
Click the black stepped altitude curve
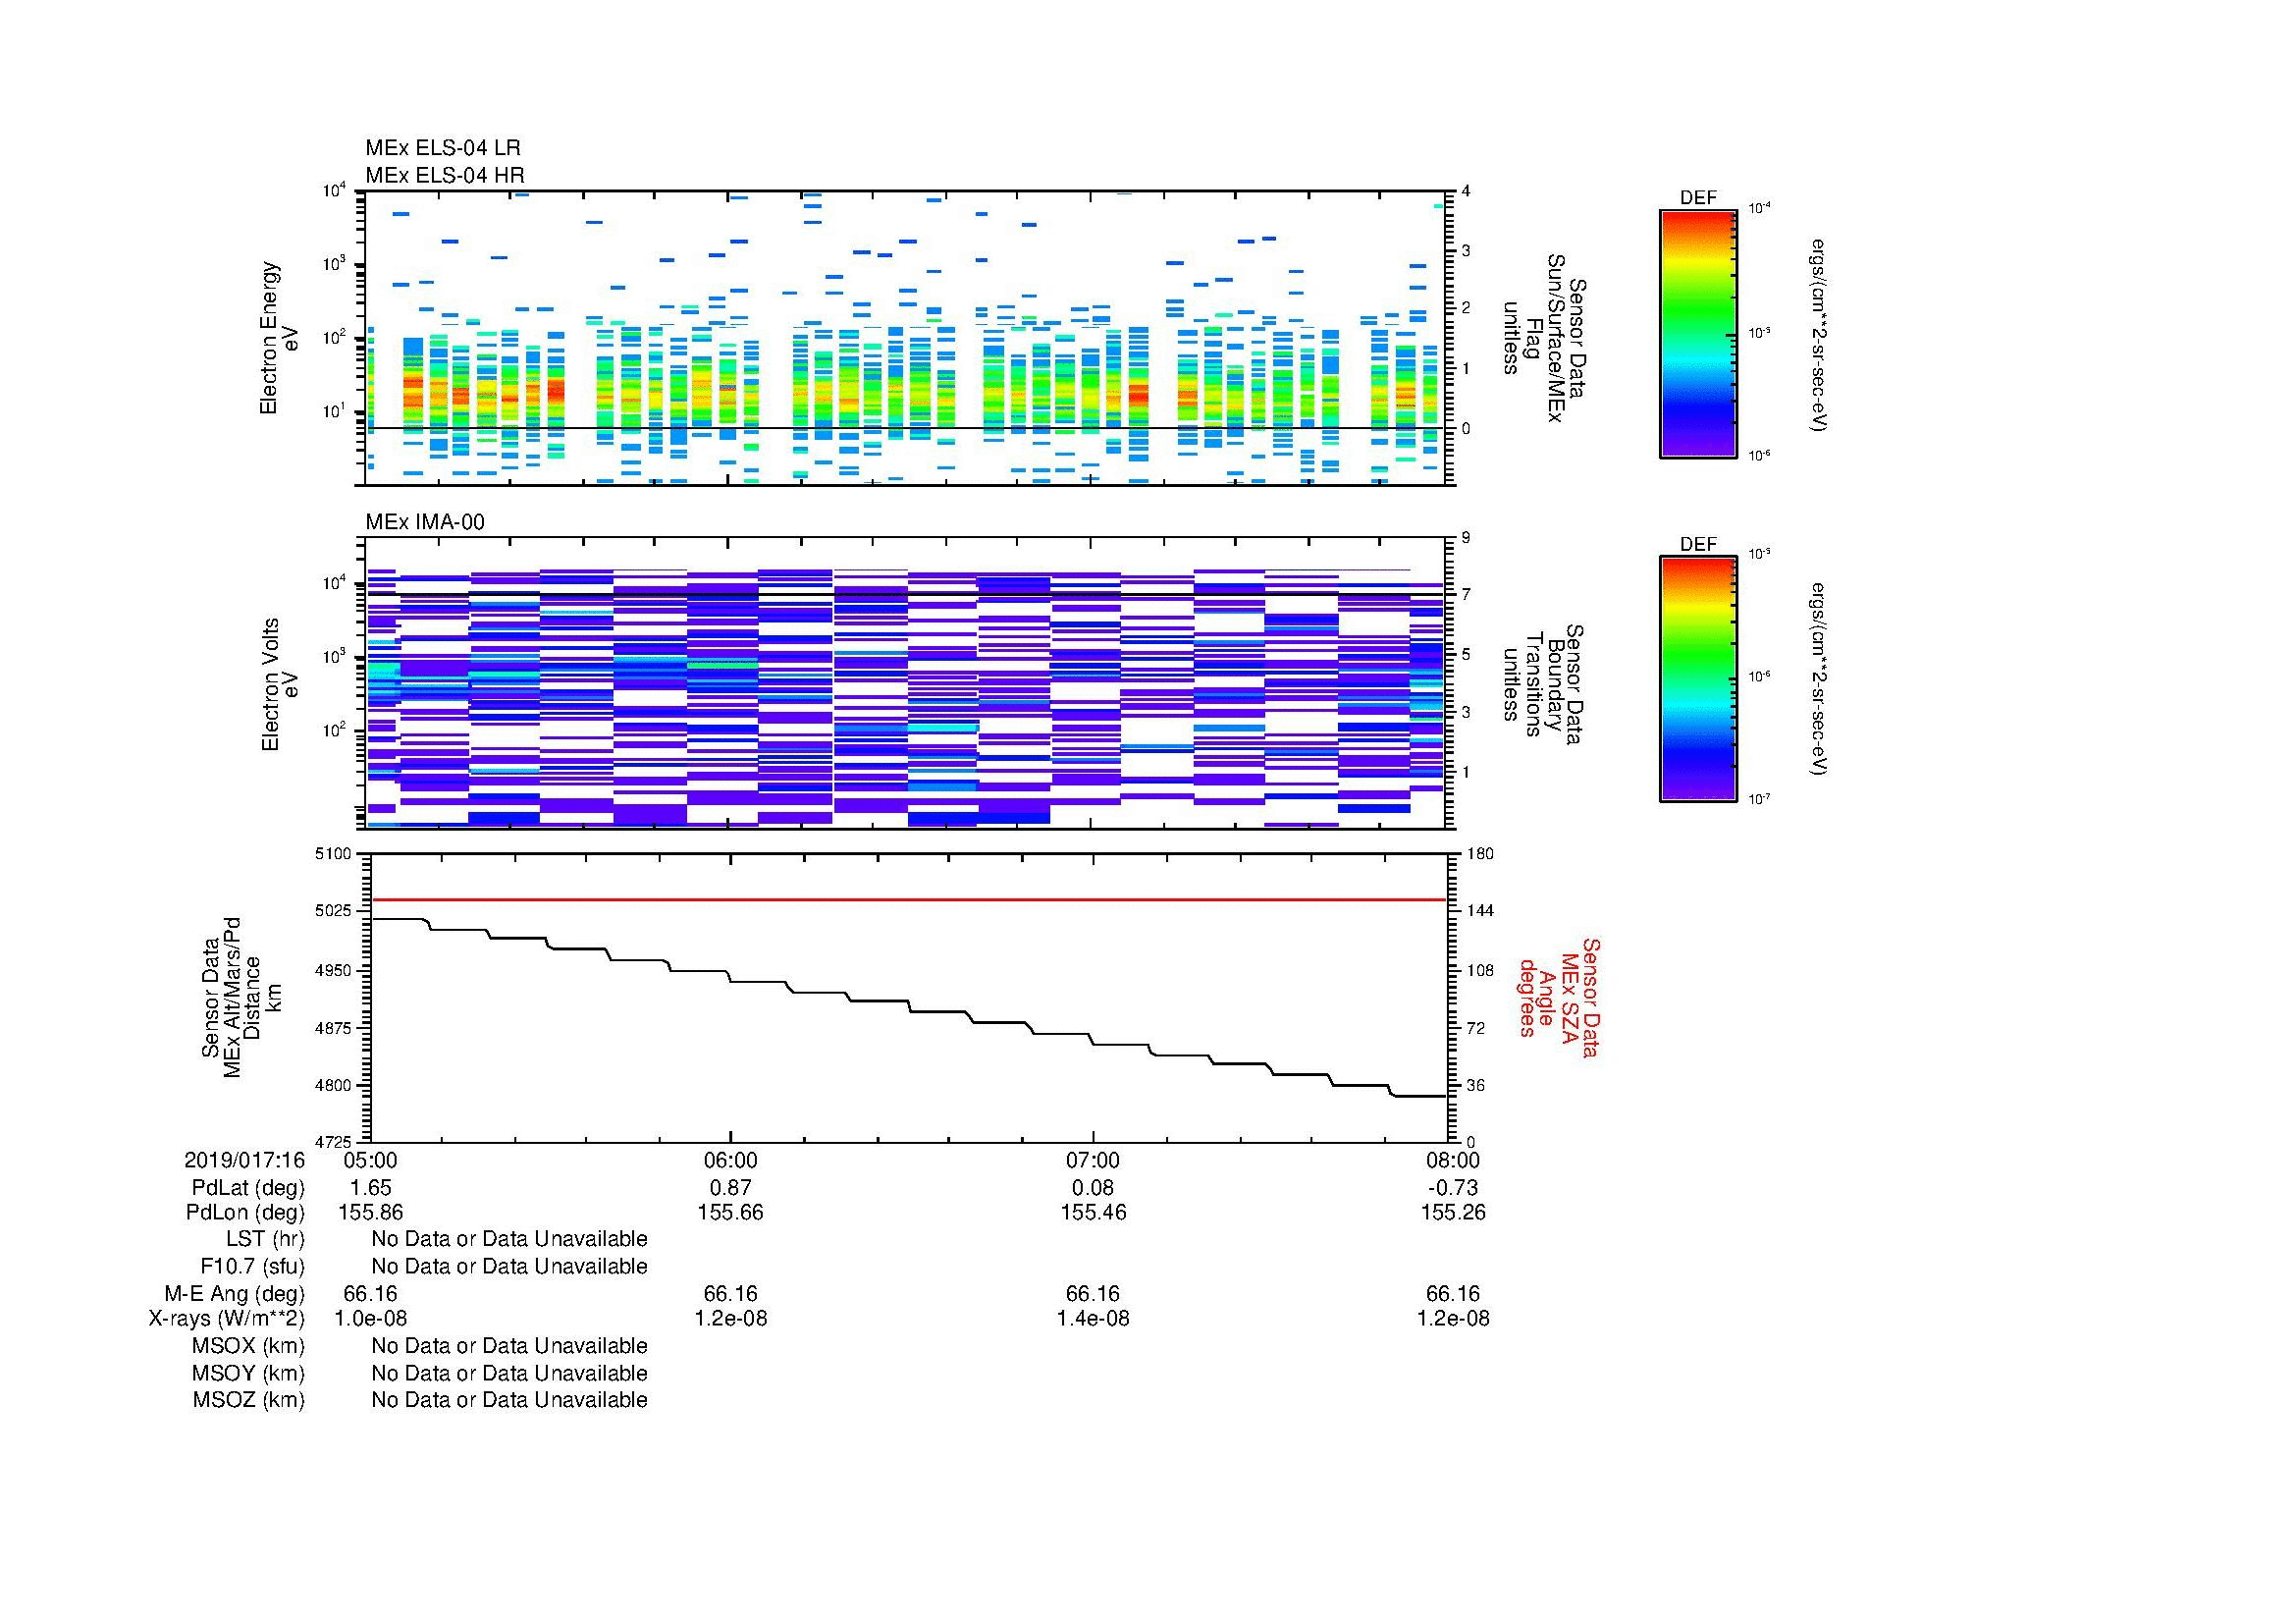click(908, 1008)
